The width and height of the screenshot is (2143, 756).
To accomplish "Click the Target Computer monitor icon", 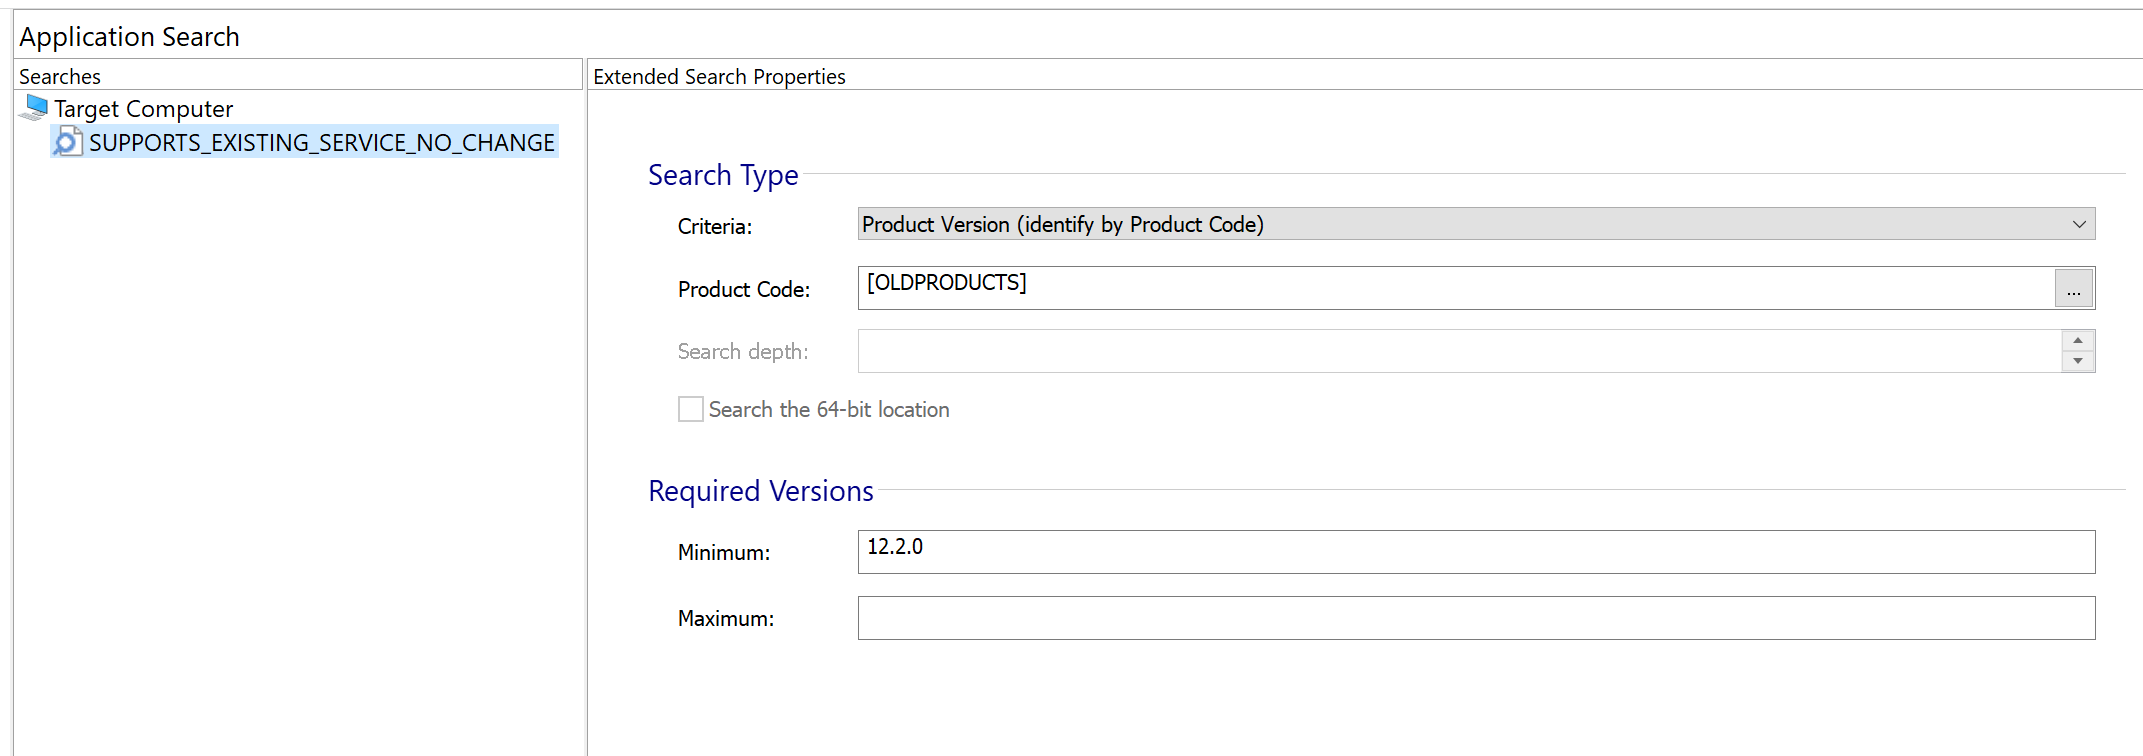I will (x=34, y=107).
